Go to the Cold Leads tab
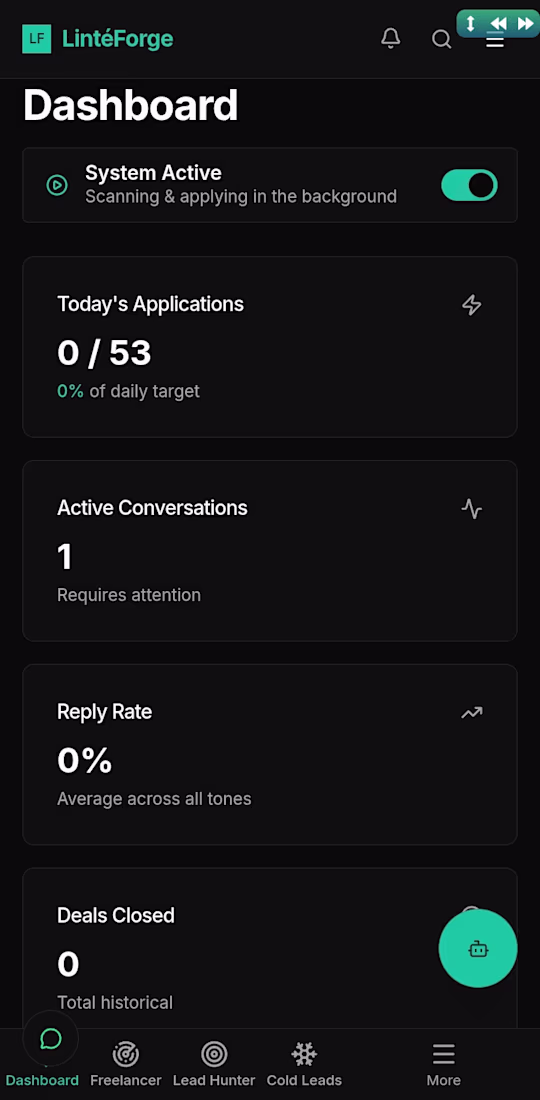 pyautogui.click(x=304, y=1065)
